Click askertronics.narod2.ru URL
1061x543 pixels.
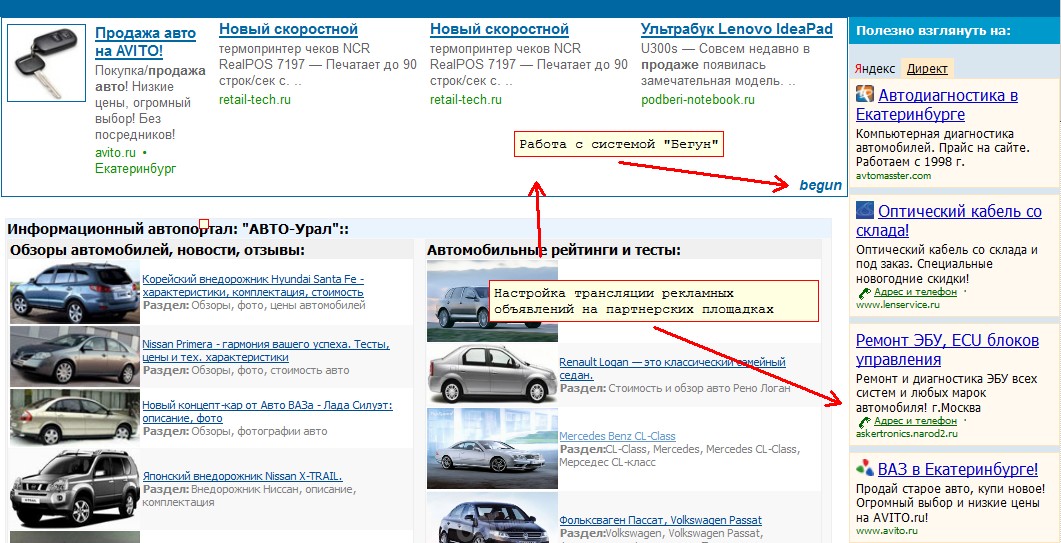(907, 433)
